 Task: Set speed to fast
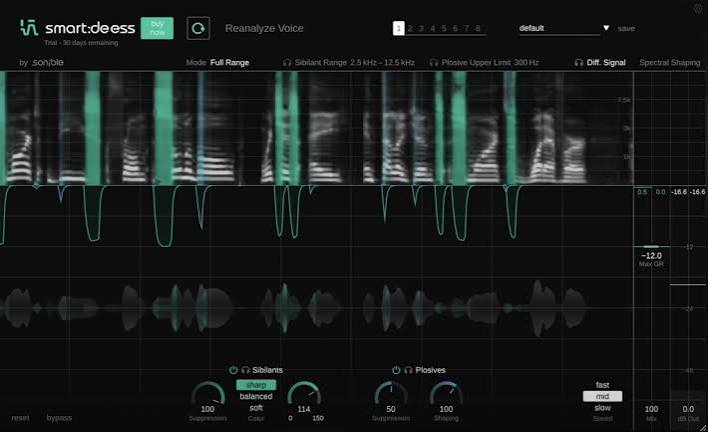(602, 385)
